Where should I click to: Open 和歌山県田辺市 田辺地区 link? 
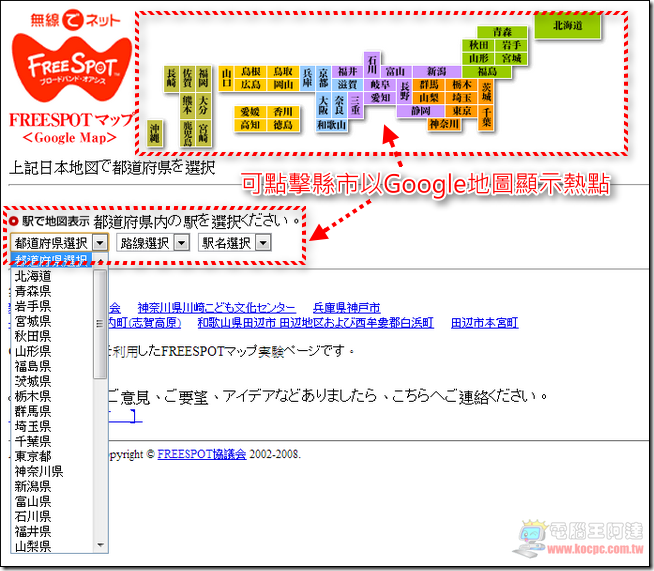coord(316,323)
